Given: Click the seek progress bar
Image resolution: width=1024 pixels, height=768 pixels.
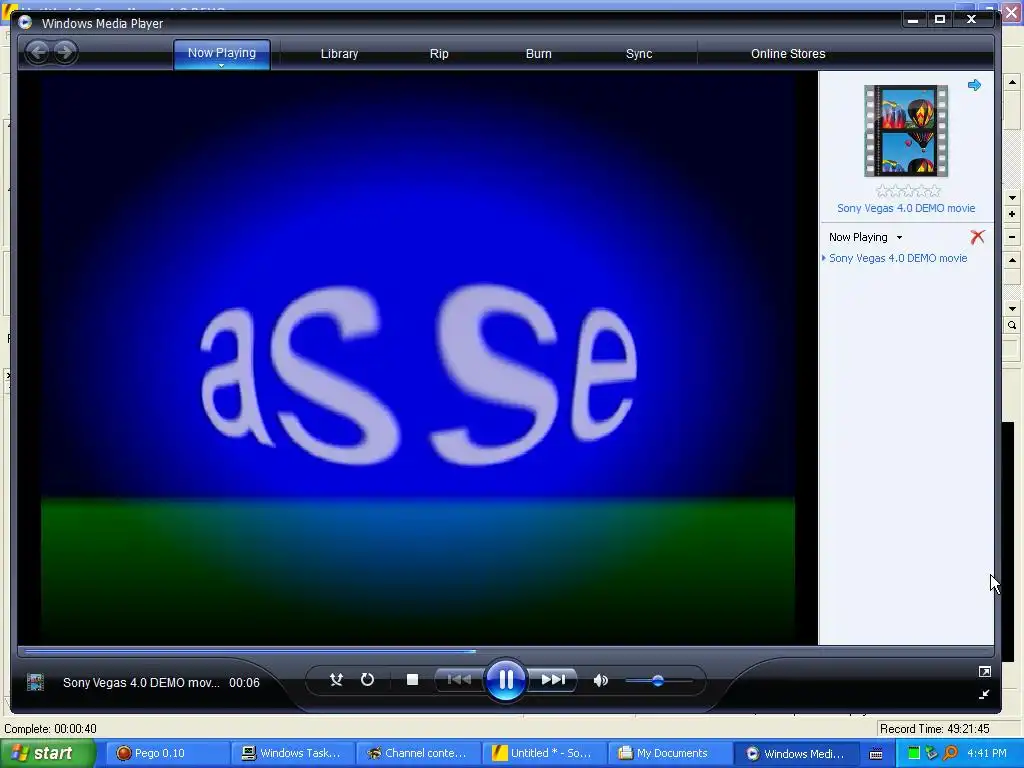Looking at the screenshot, I should pos(506,651).
